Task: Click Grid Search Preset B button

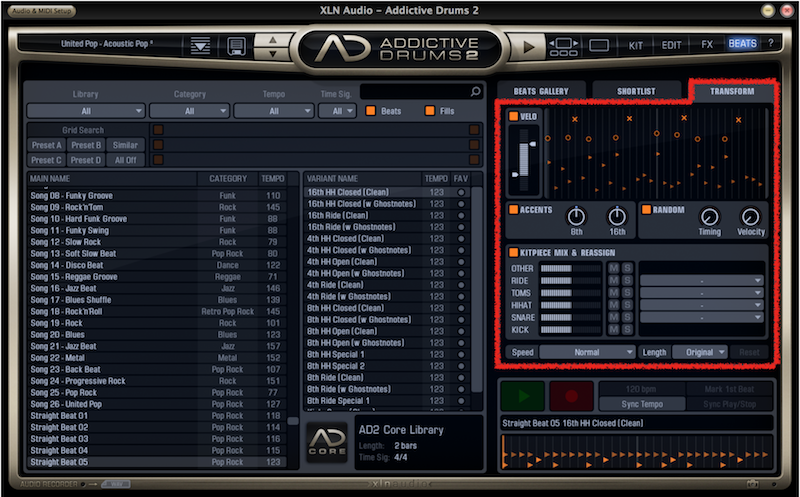Action: tap(86, 145)
